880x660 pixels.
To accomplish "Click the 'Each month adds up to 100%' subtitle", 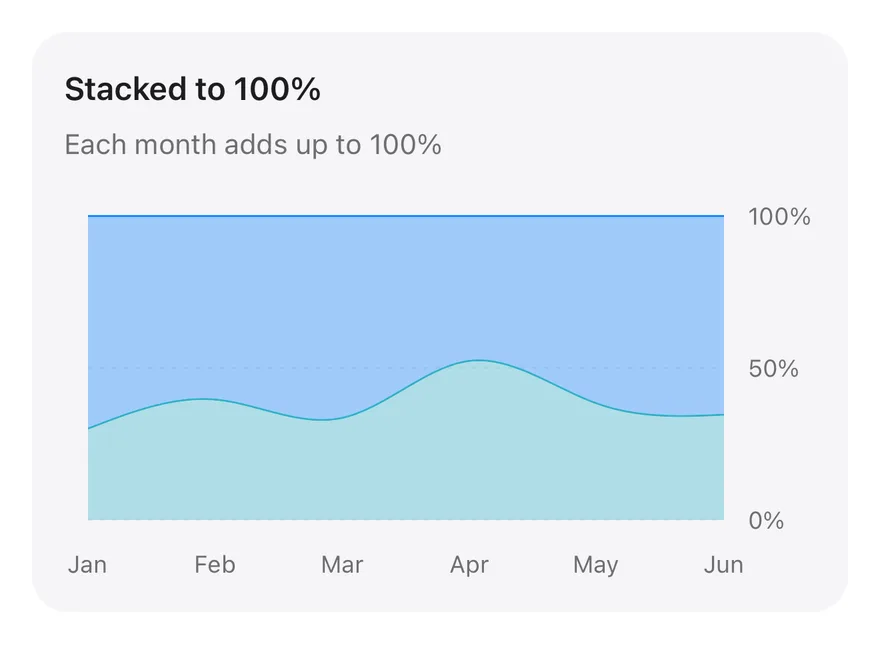I will (253, 145).
